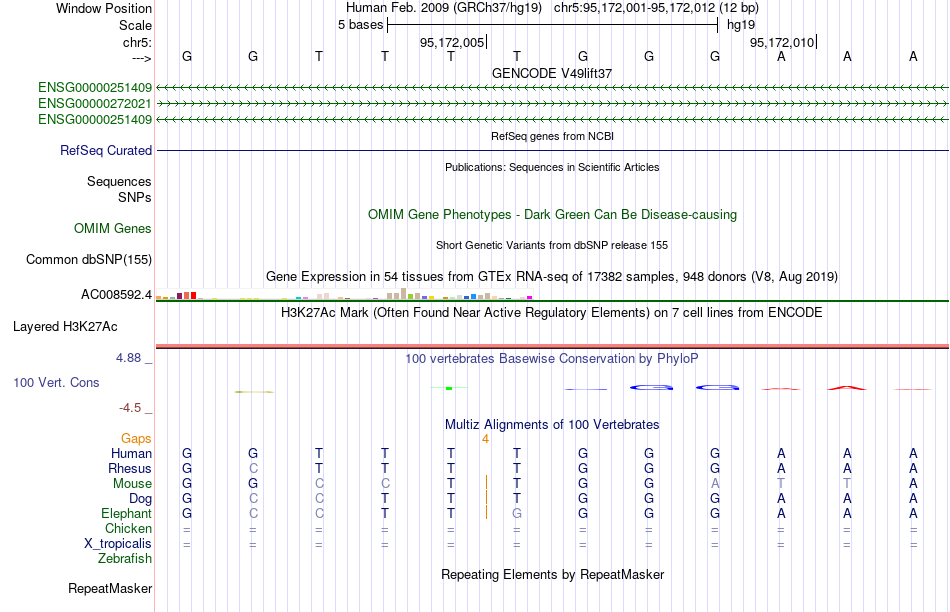The width and height of the screenshot is (950, 612).
Task: Click Human Feb. 2009 (GRCh37/hg19) assembly text
Action: point(444,8)
